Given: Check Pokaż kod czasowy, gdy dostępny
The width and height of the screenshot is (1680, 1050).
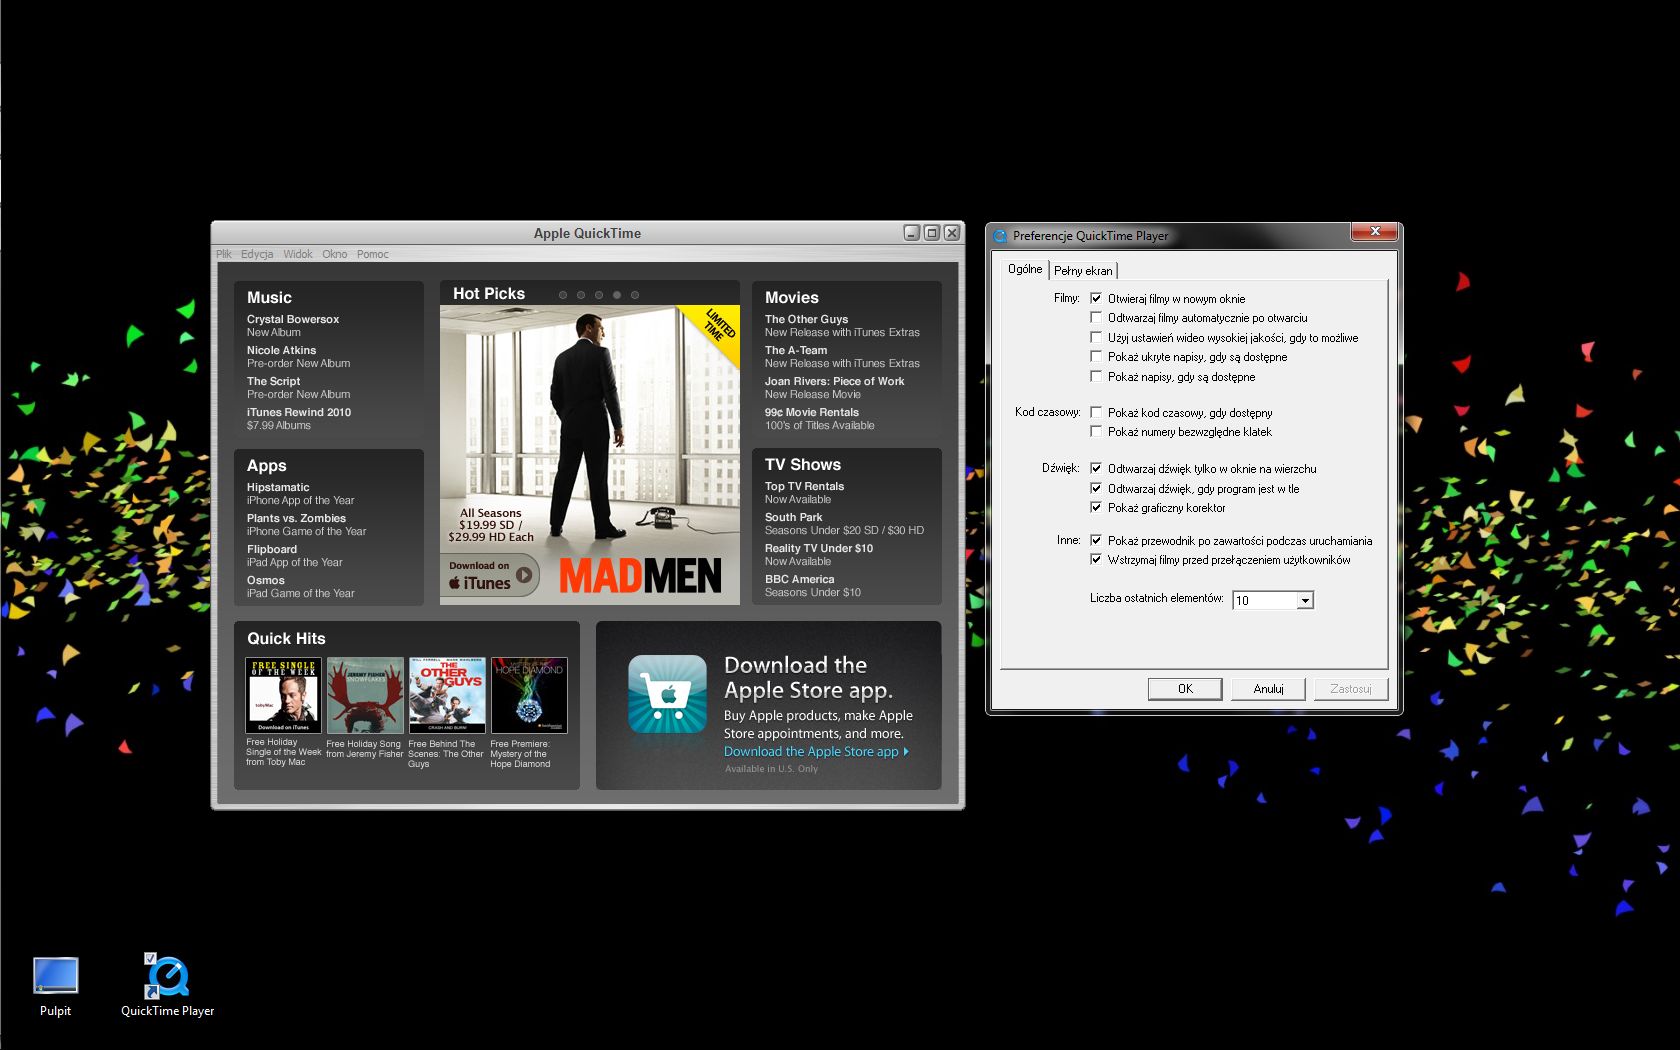Looking at the screenshot, I should click(x=1096, y=412).
